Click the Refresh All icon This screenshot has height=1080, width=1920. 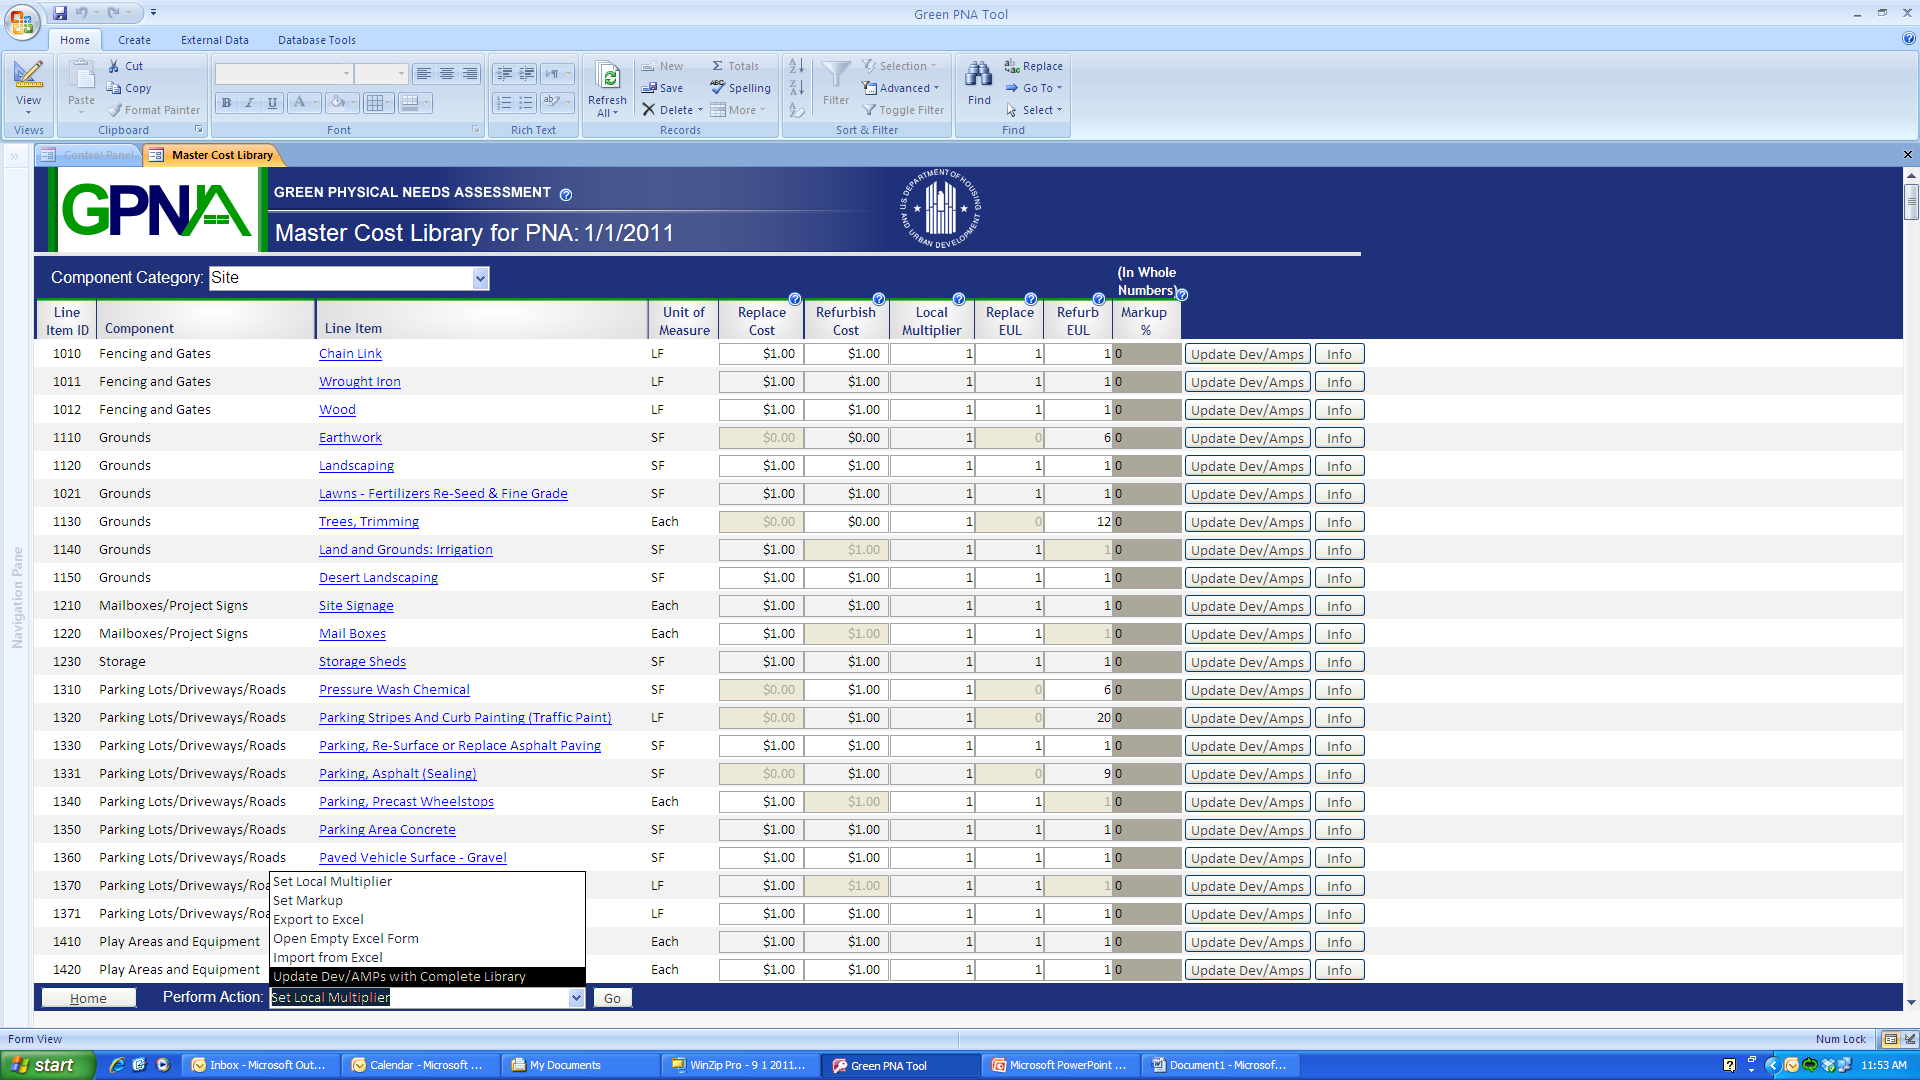pyautogui.click(x=607, y=76)
